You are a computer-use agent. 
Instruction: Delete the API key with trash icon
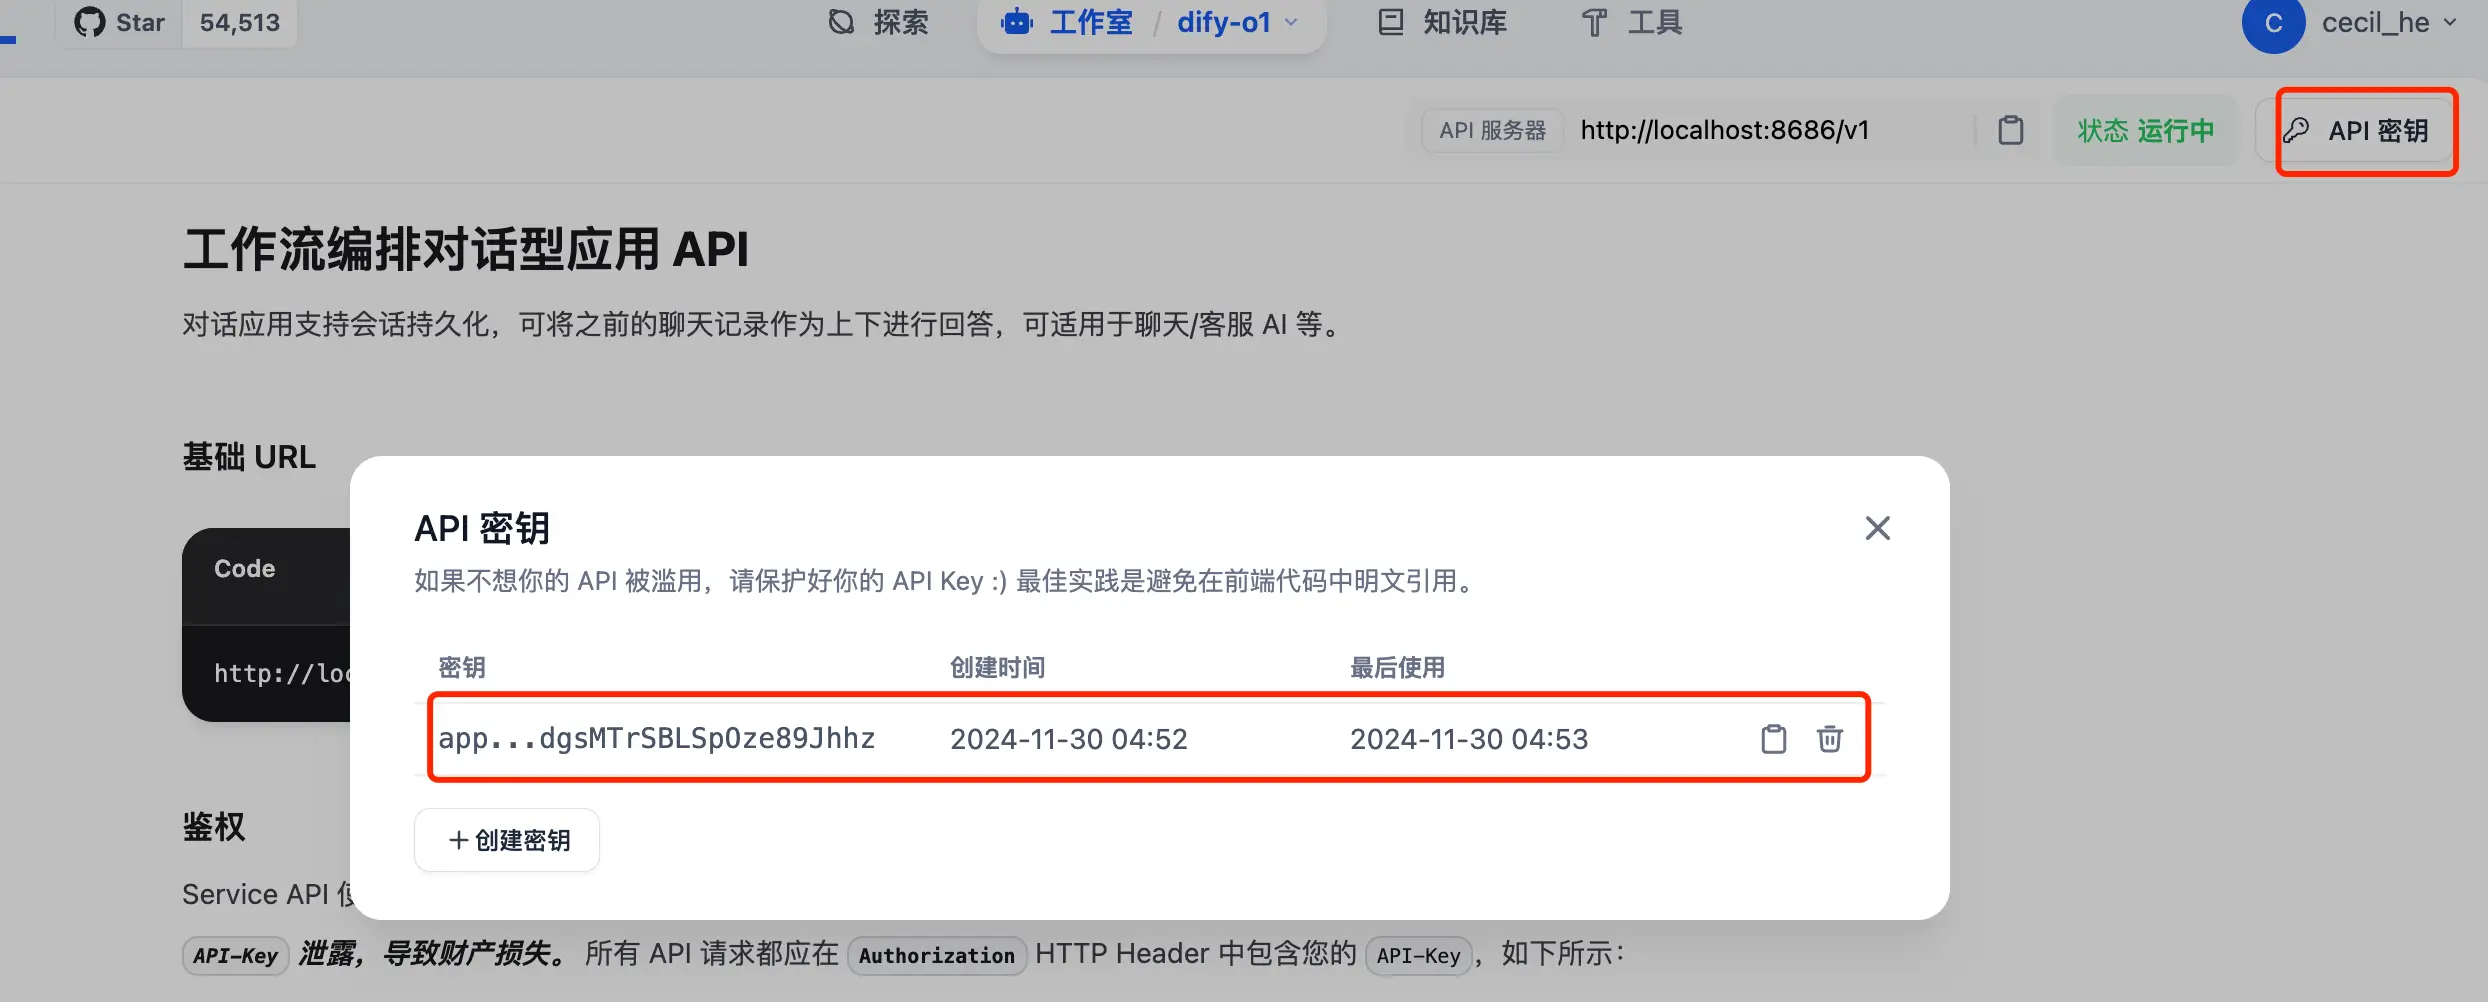click(x=1829, y=739)
